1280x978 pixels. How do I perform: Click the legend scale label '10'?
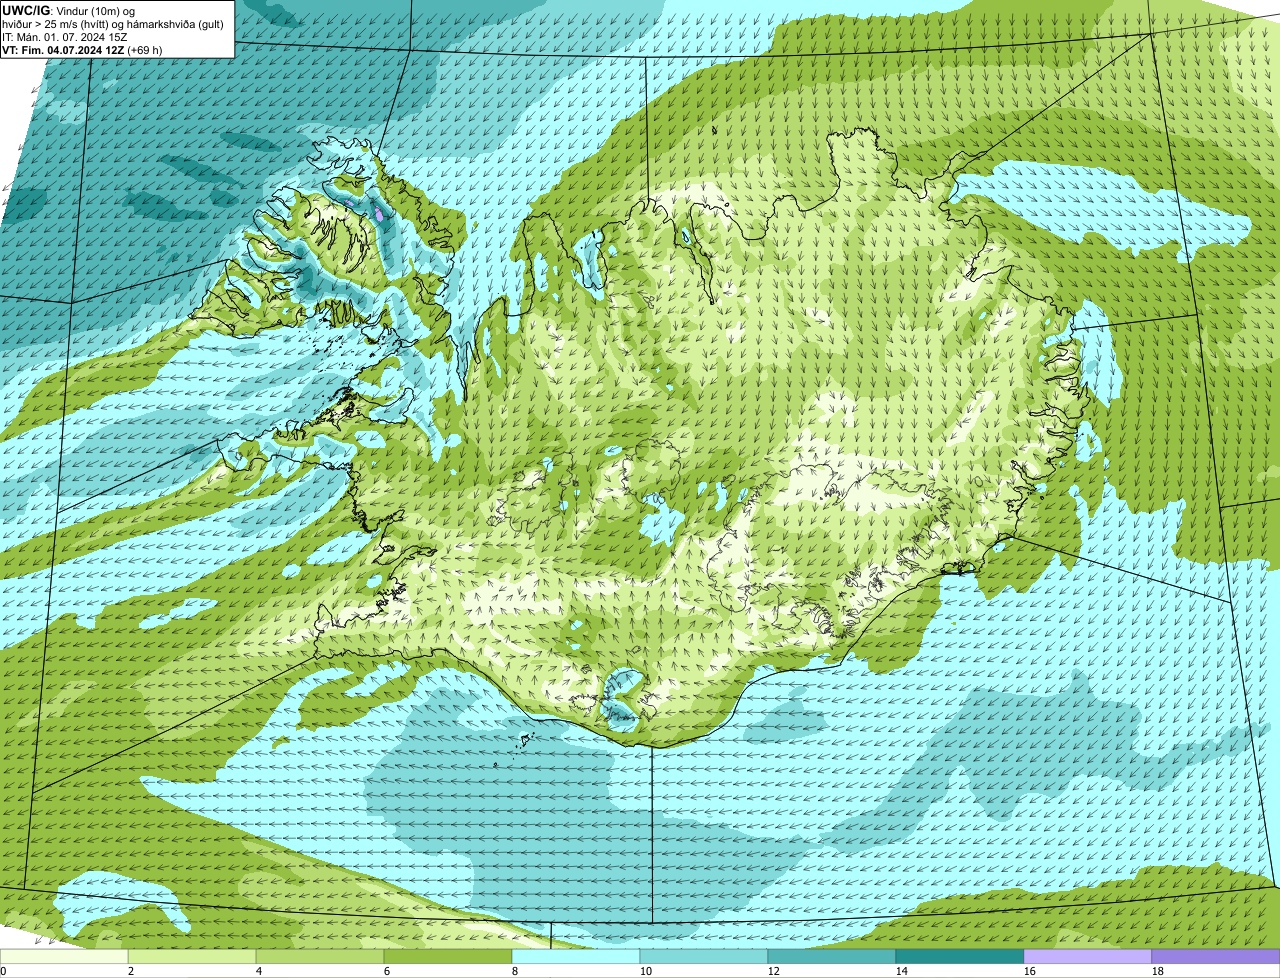pyautogui.click(x=646, y=971)
